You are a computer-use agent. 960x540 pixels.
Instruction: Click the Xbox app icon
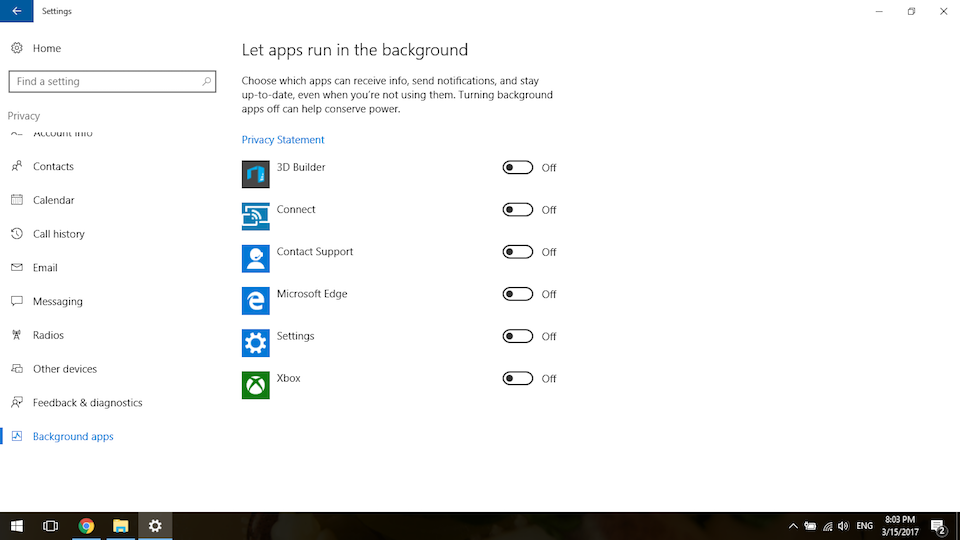(x=255, y=385)
